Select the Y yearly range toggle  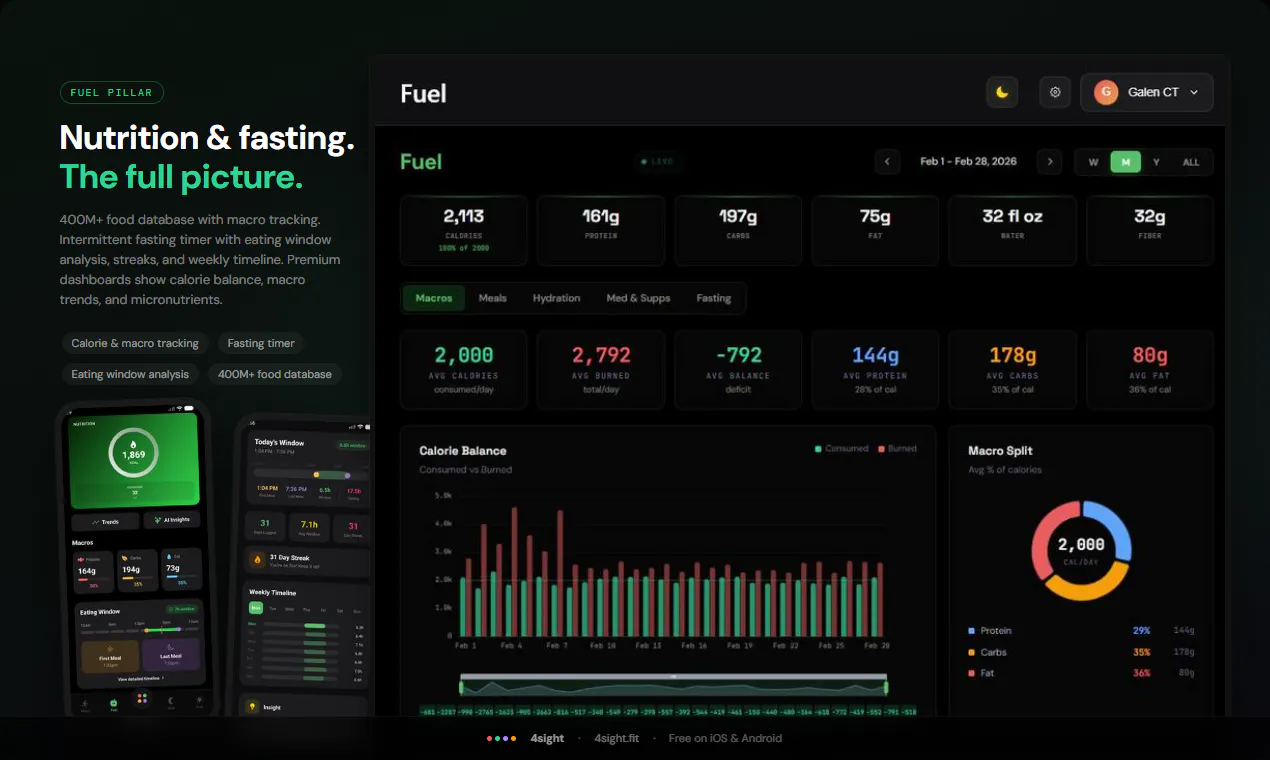click(1157, 162)
